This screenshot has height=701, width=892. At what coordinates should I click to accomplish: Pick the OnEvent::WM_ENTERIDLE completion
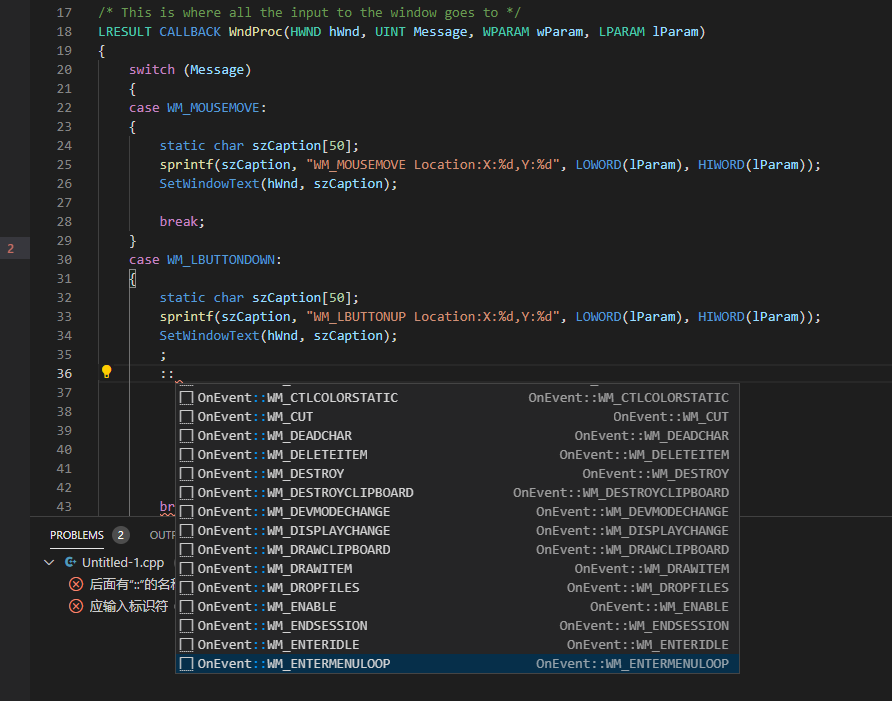(x=457, y=645)
